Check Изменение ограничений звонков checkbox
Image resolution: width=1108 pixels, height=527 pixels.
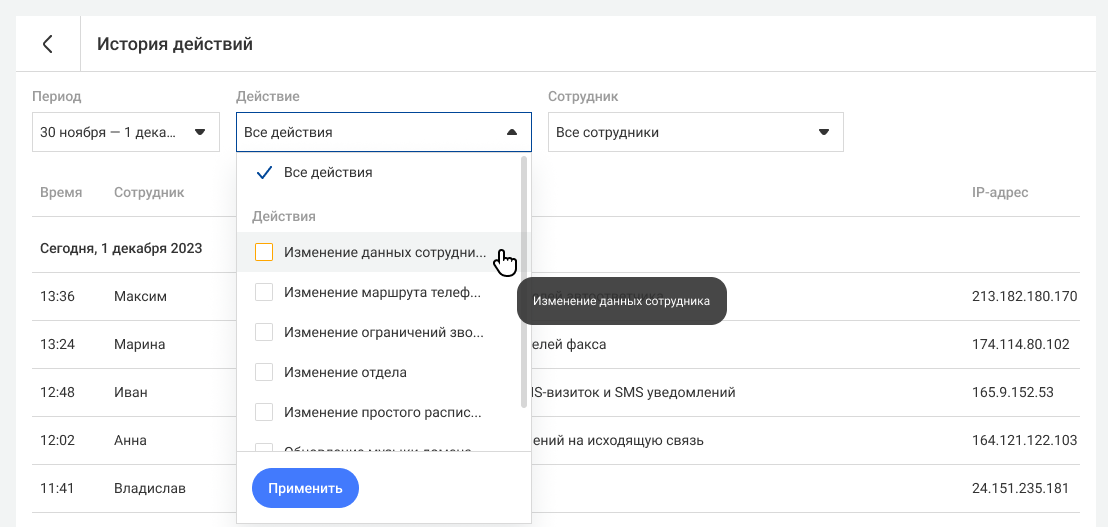[264, 332]
